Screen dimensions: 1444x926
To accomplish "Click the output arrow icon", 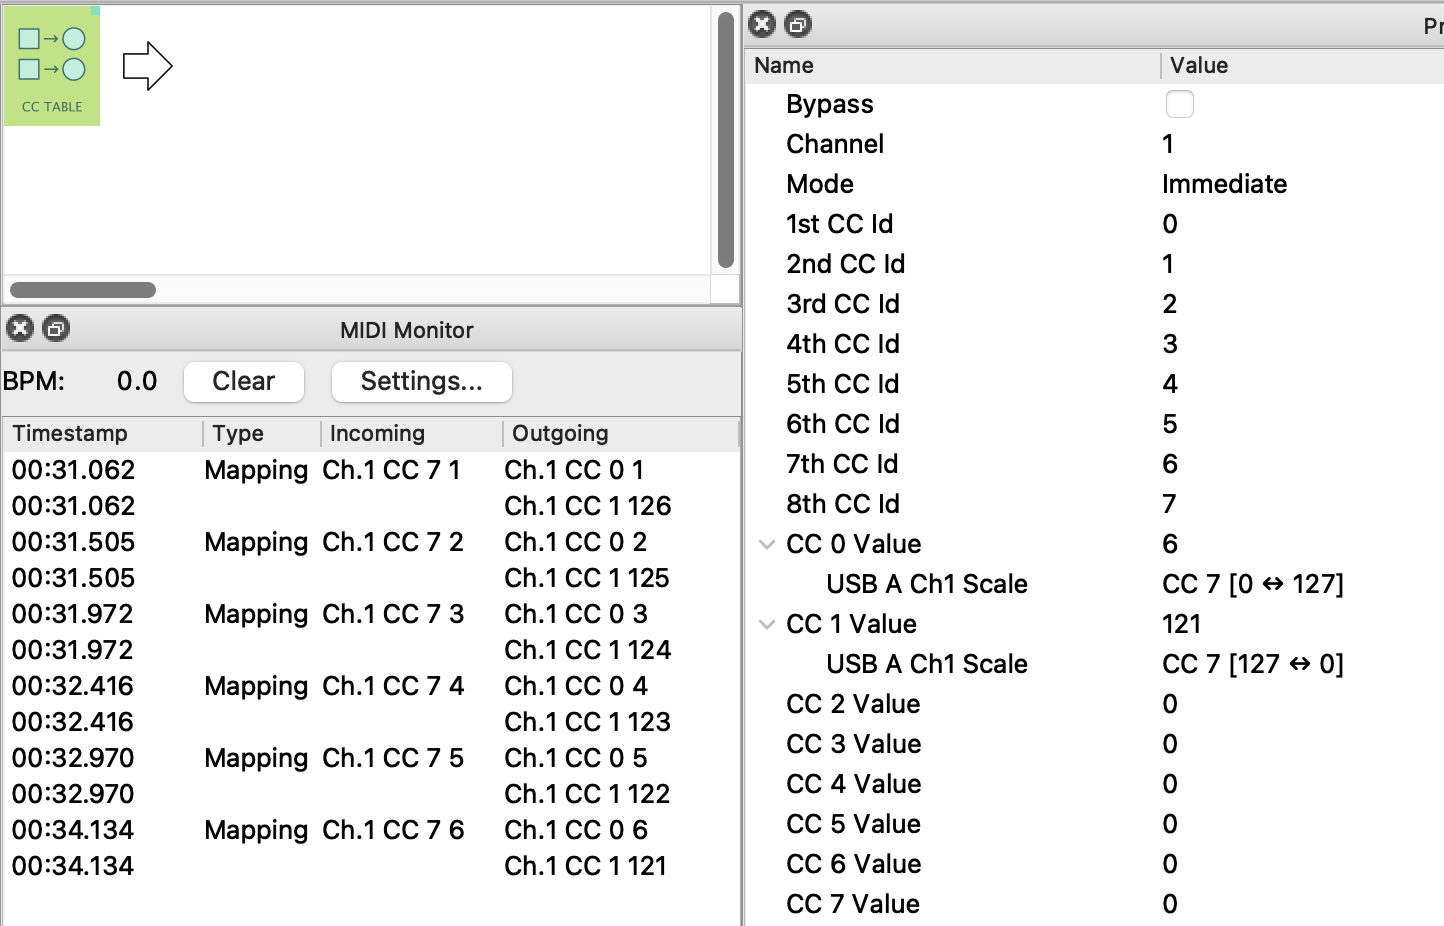I will click(147, 66).
